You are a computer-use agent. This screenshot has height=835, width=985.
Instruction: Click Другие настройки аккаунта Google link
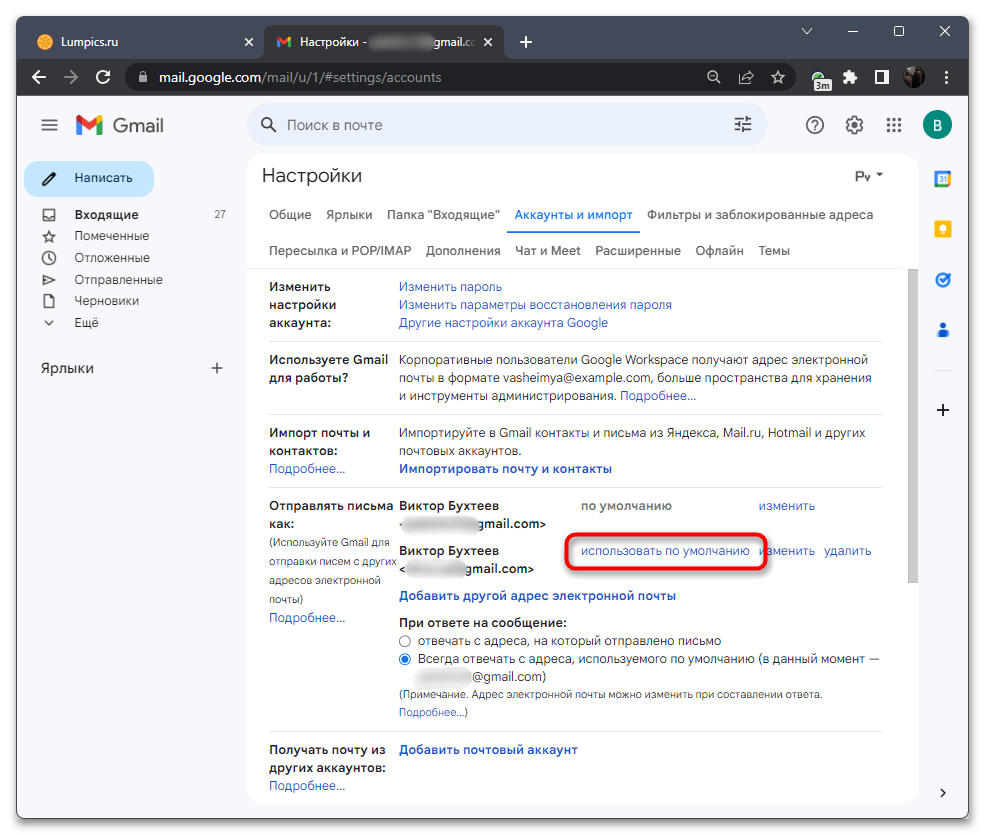click(x=503, y=323)
